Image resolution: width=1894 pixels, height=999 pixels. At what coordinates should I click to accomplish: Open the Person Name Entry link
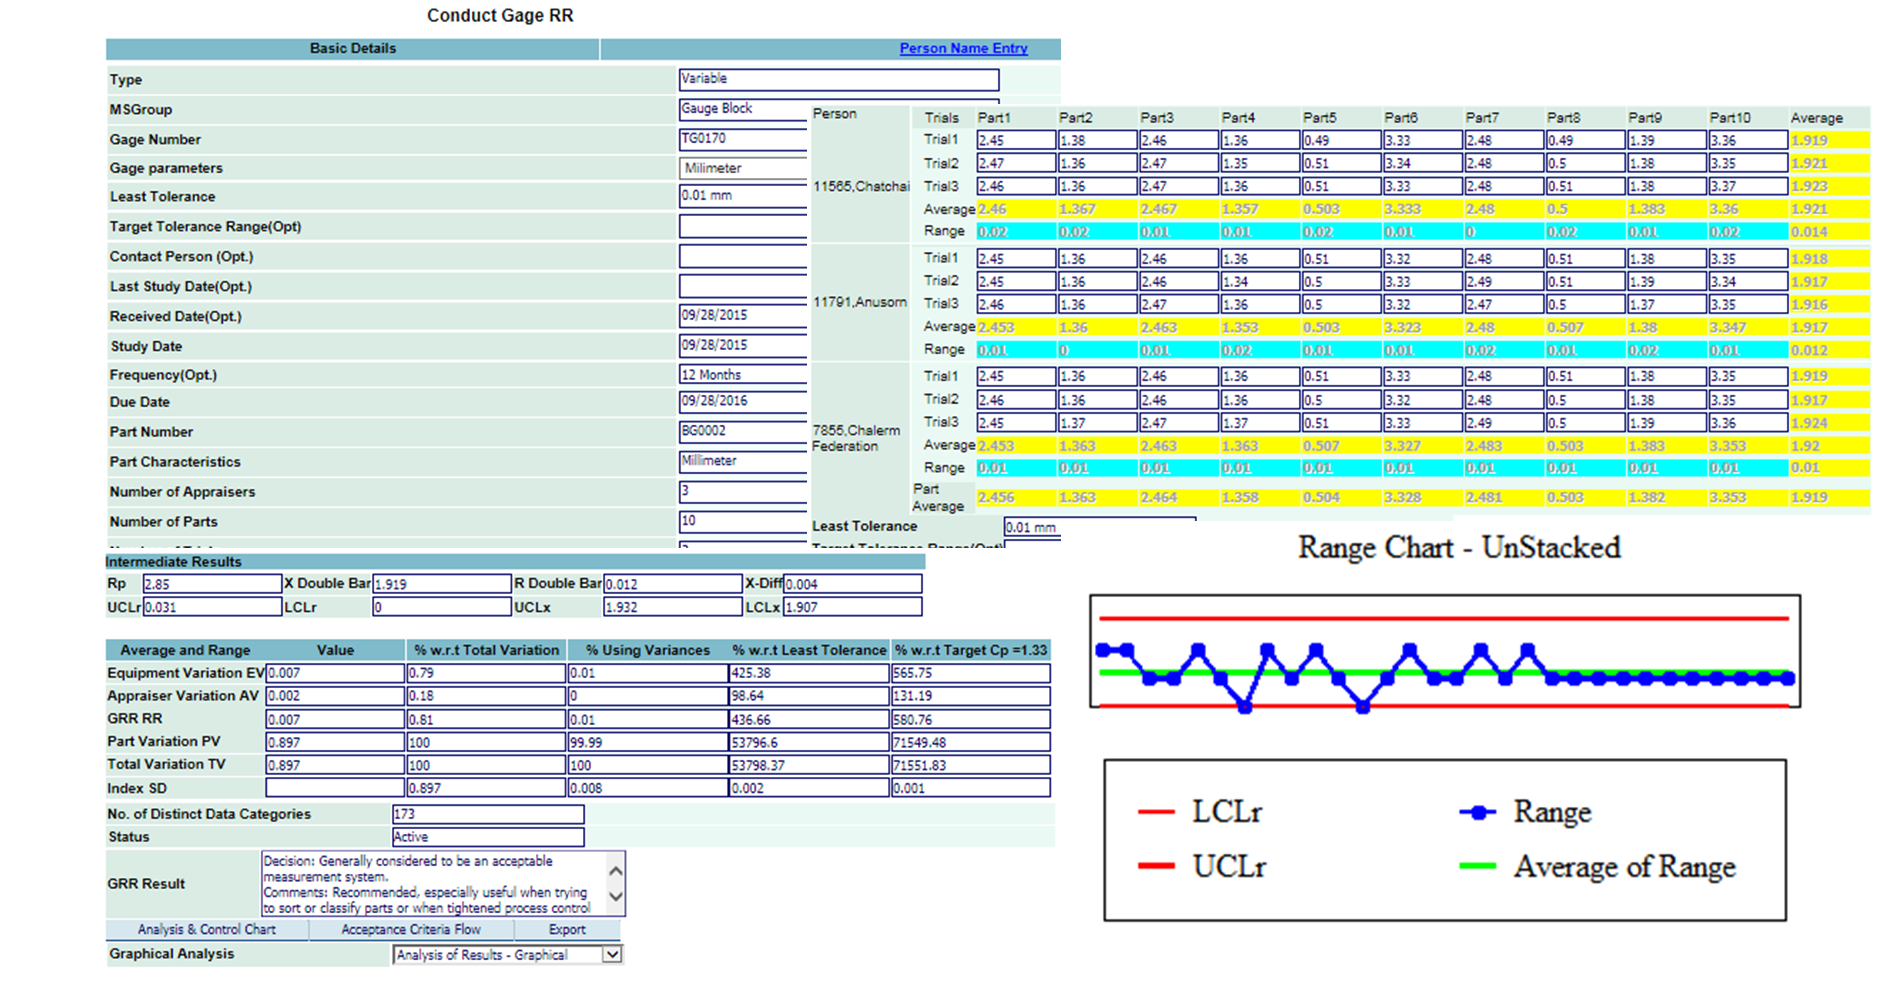(962, 48)
